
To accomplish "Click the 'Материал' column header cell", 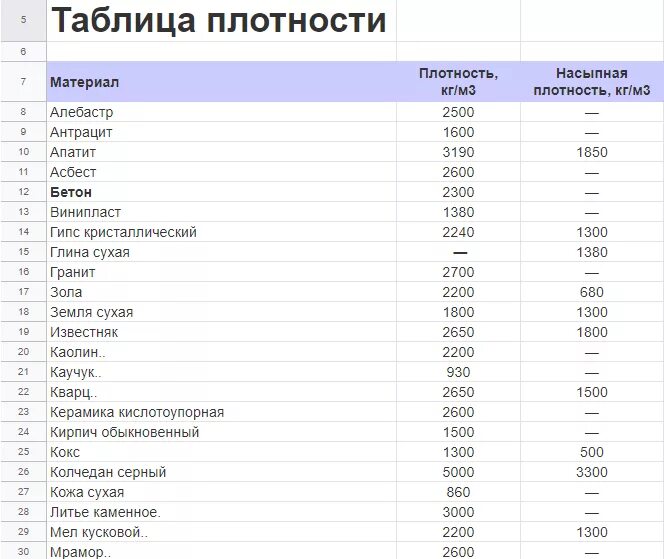I will (221, 82).
